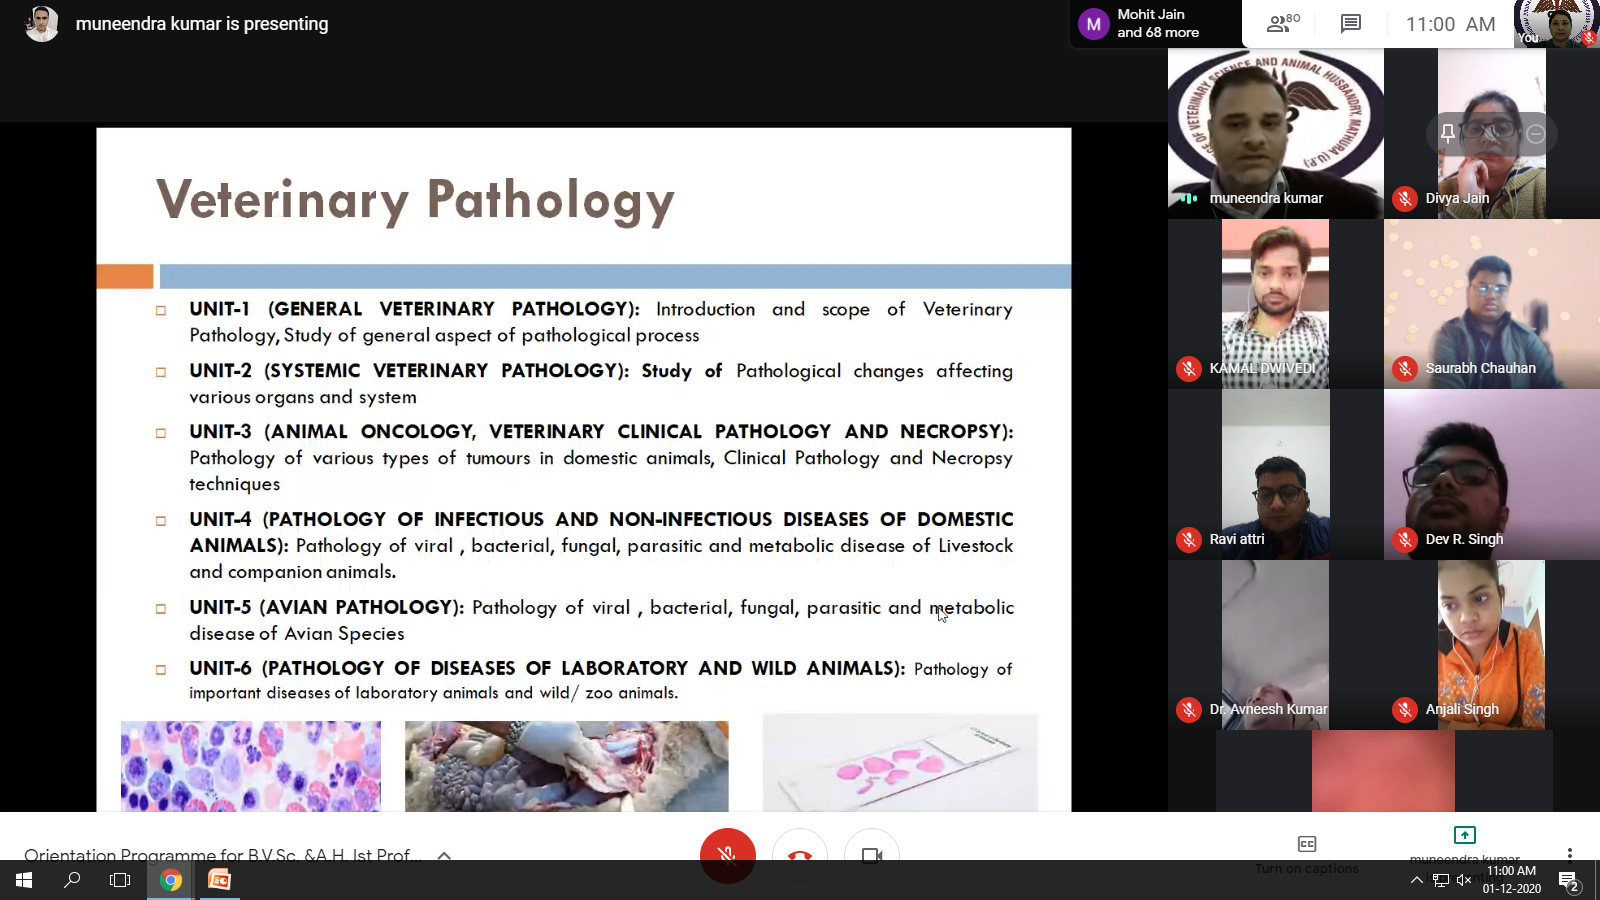Screen dimensions: 1600x900
Task: Click Divya Jain's muted microphone indicator
Action: (x=1405, y=198)
